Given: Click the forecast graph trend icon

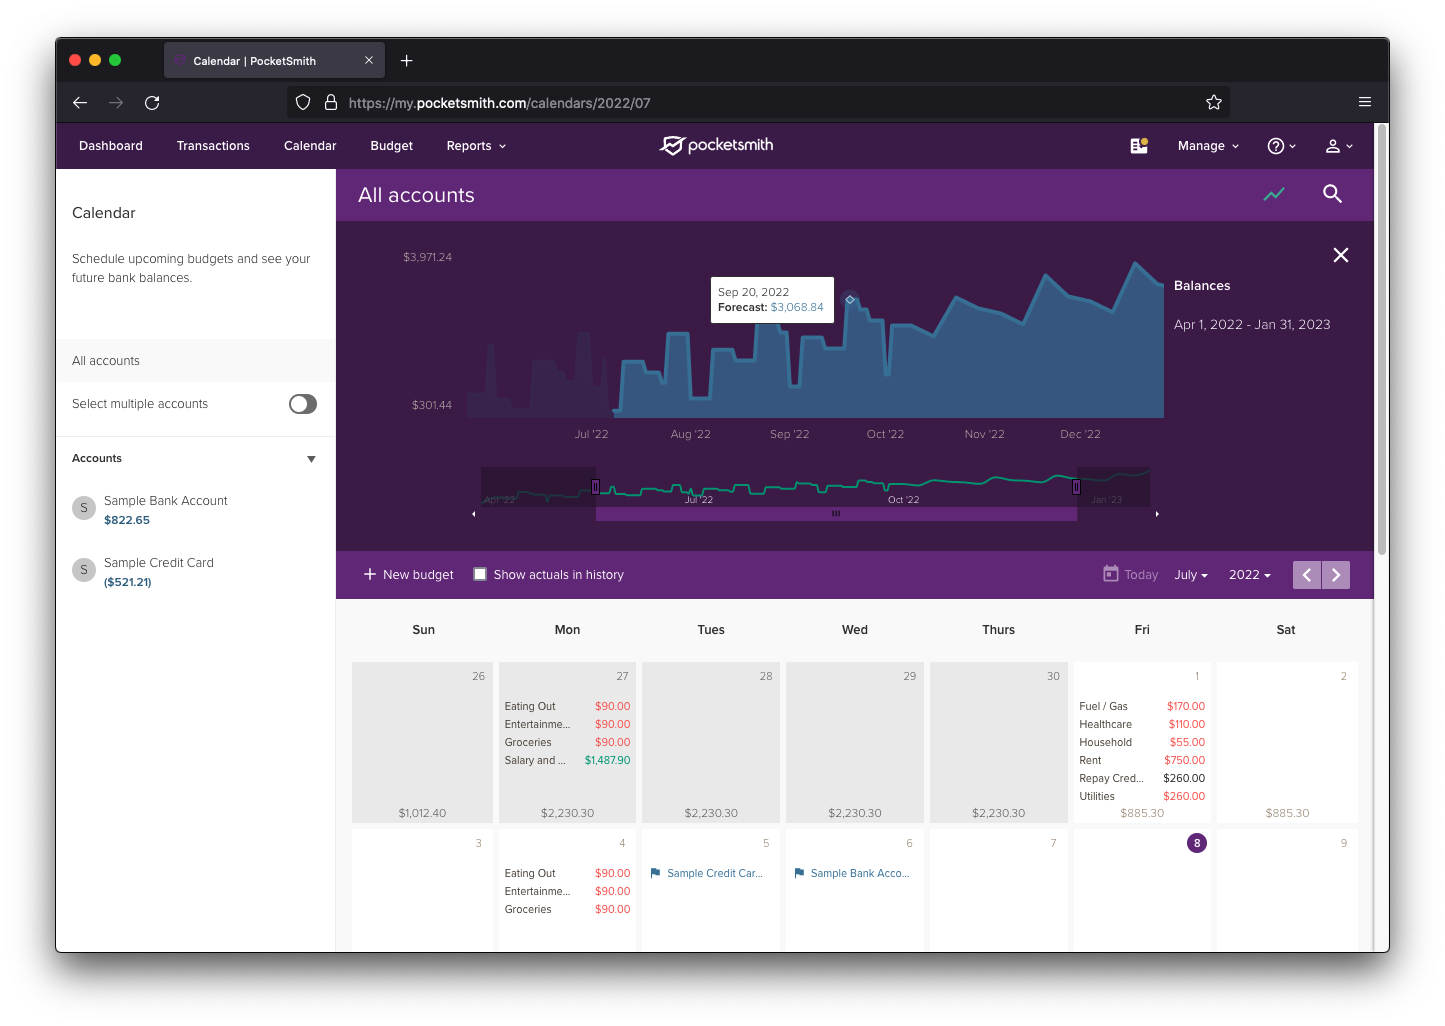Looking at the screenshot, I should tap(1273, 194).
